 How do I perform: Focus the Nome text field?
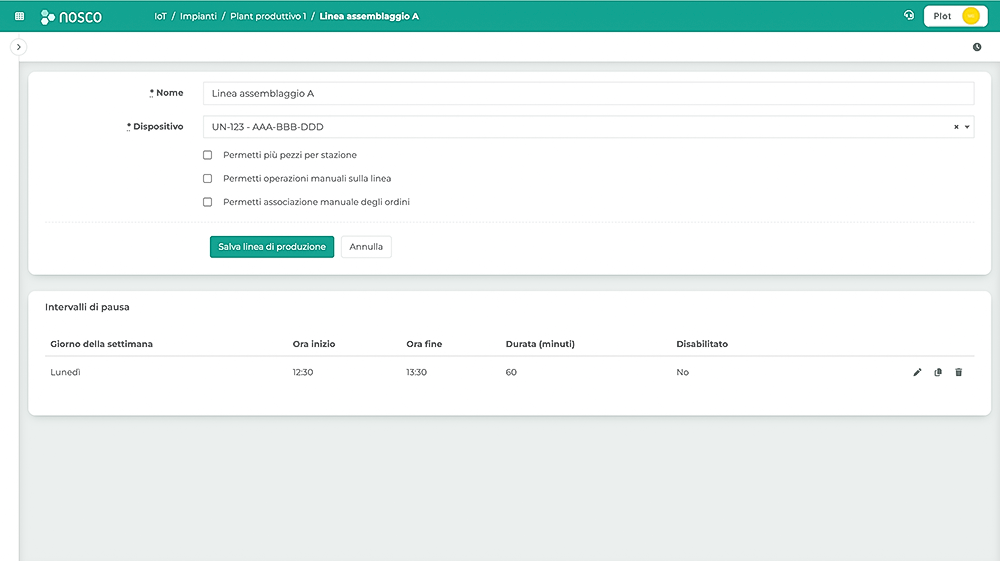click(x=587, y=93)
